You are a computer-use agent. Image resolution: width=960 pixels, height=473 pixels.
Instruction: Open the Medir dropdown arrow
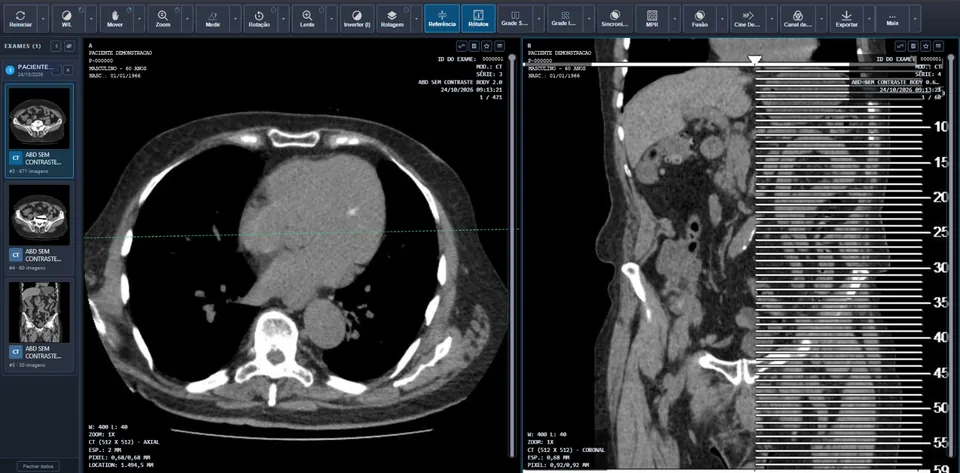(234, 18)
